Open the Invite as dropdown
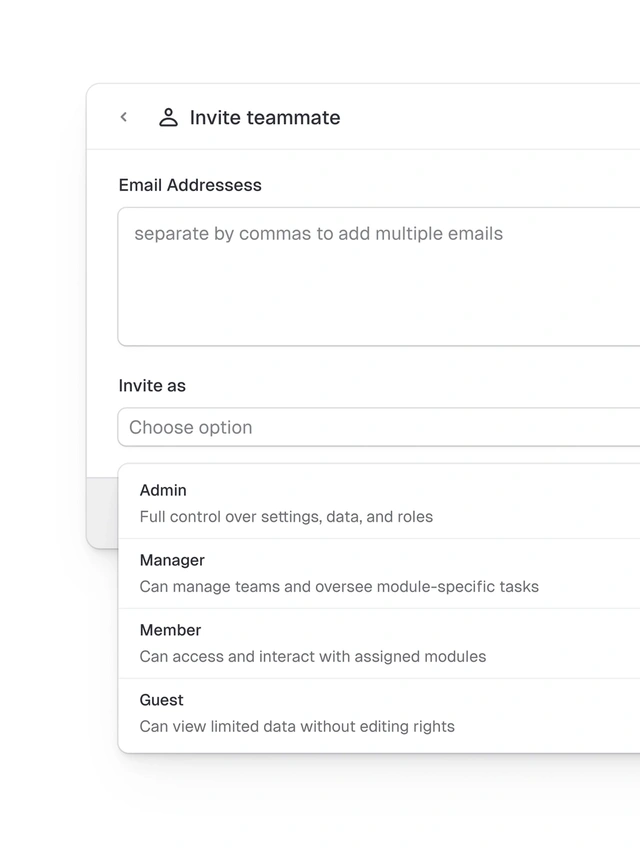 point(379,427)
